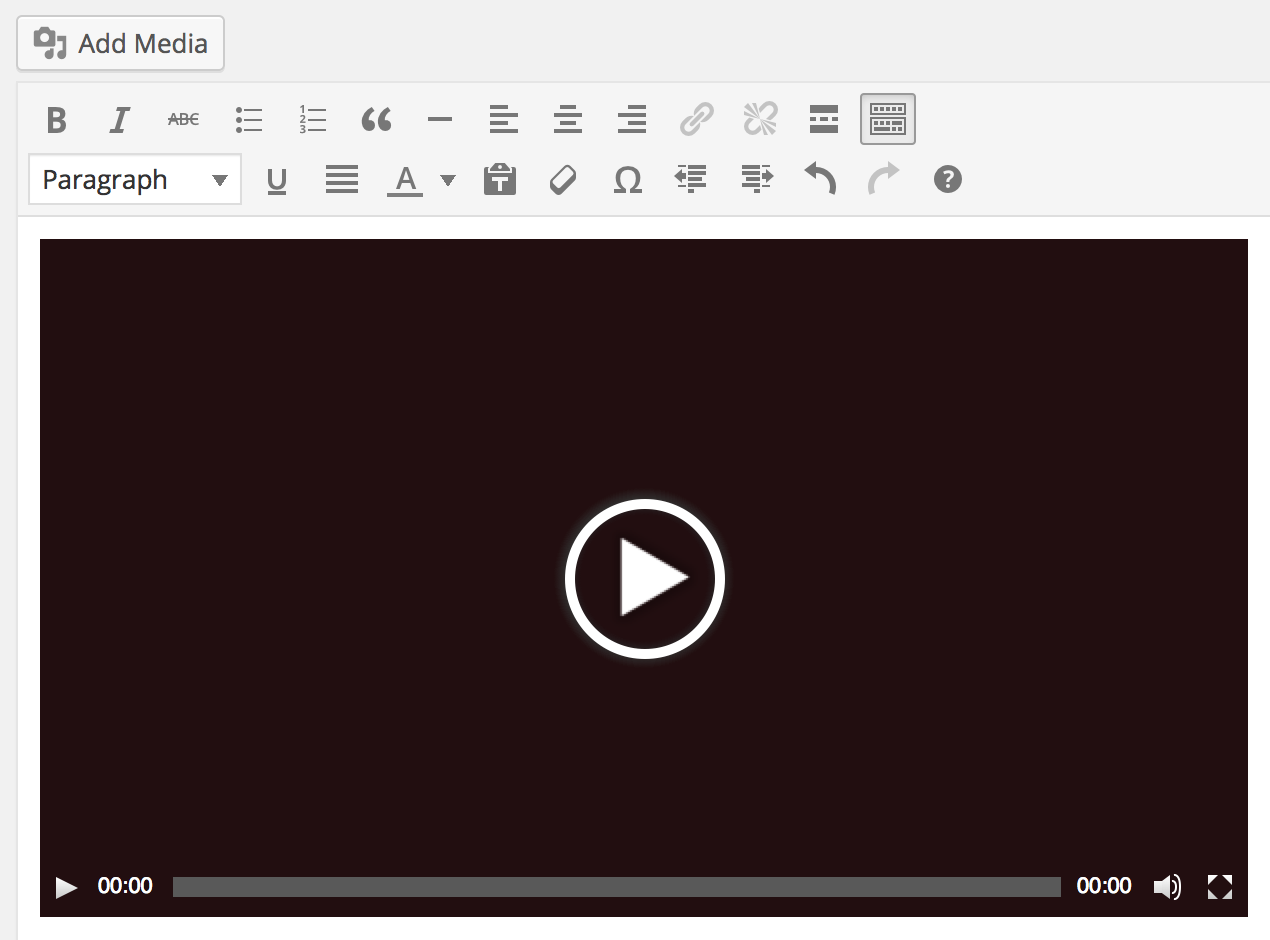Screen dimensions: 1270x940
Task: Align text left
Action: 504,120
